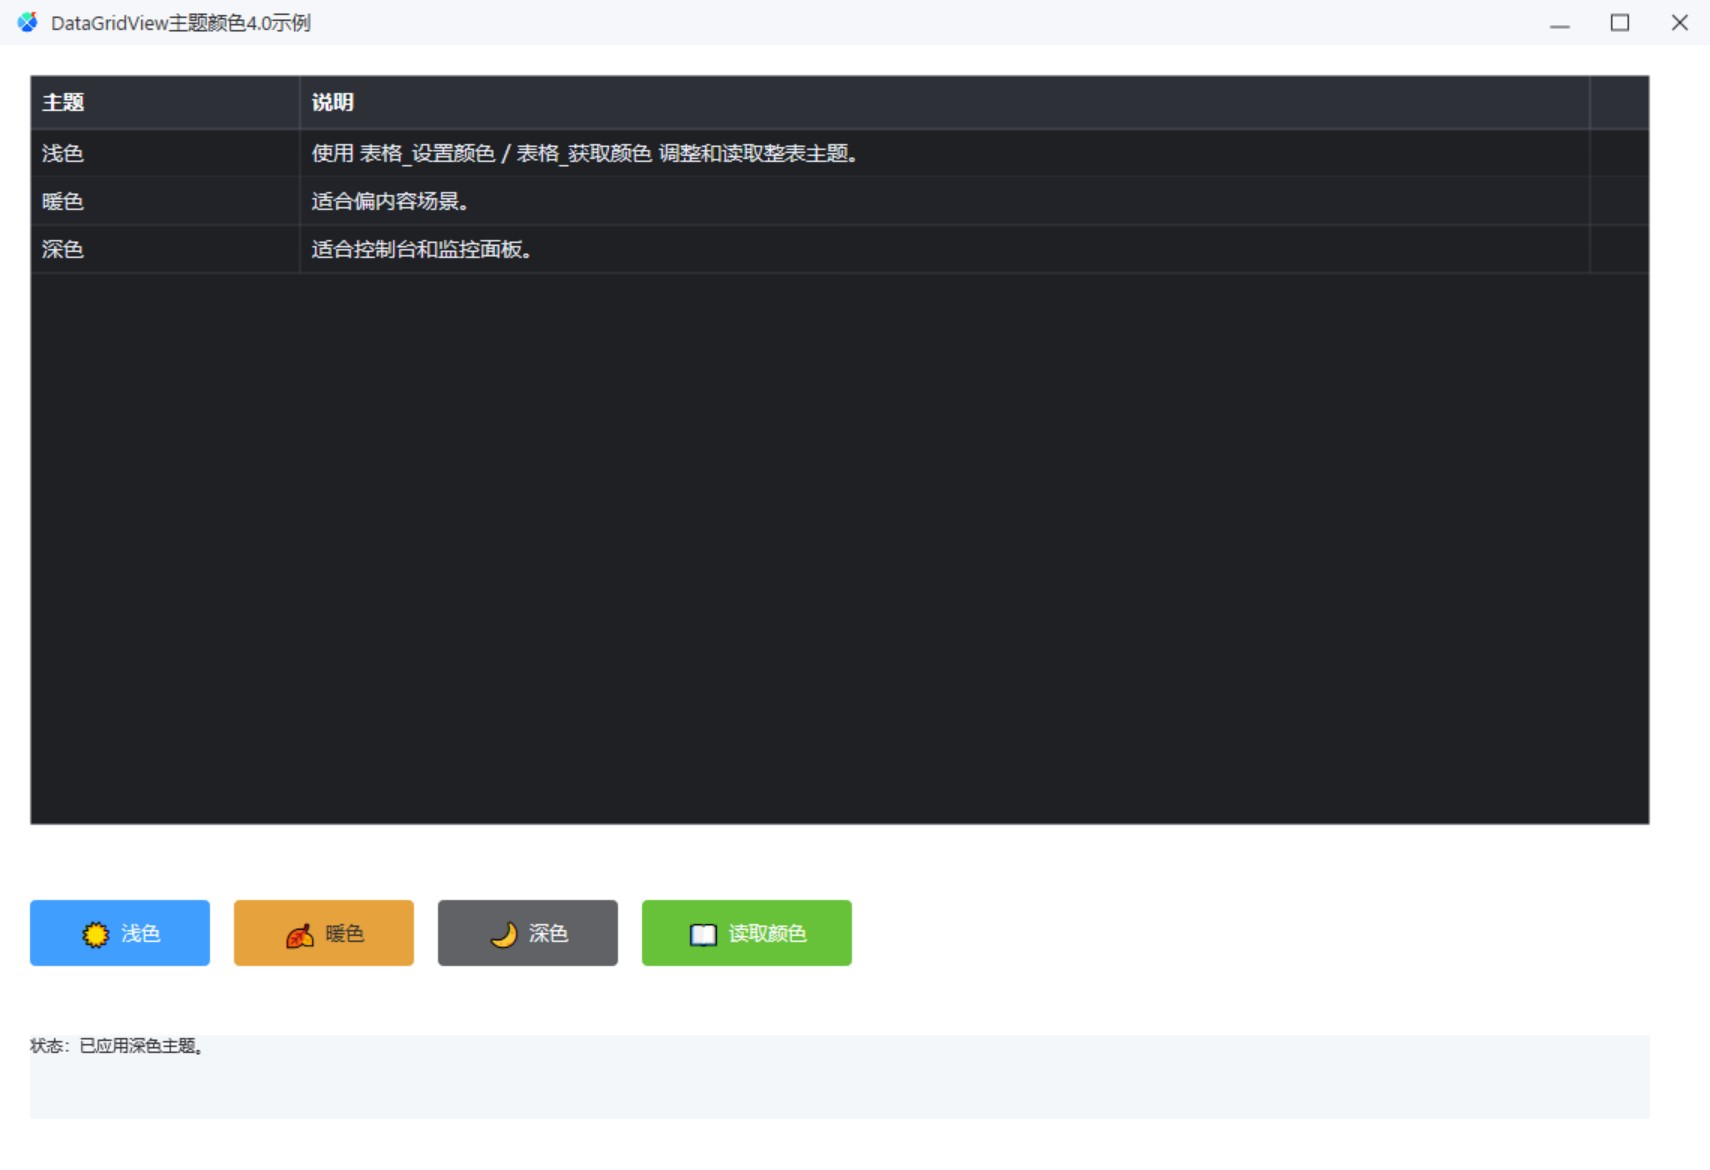Apply the warm theme with the 暖色 button

click(324, 933)
